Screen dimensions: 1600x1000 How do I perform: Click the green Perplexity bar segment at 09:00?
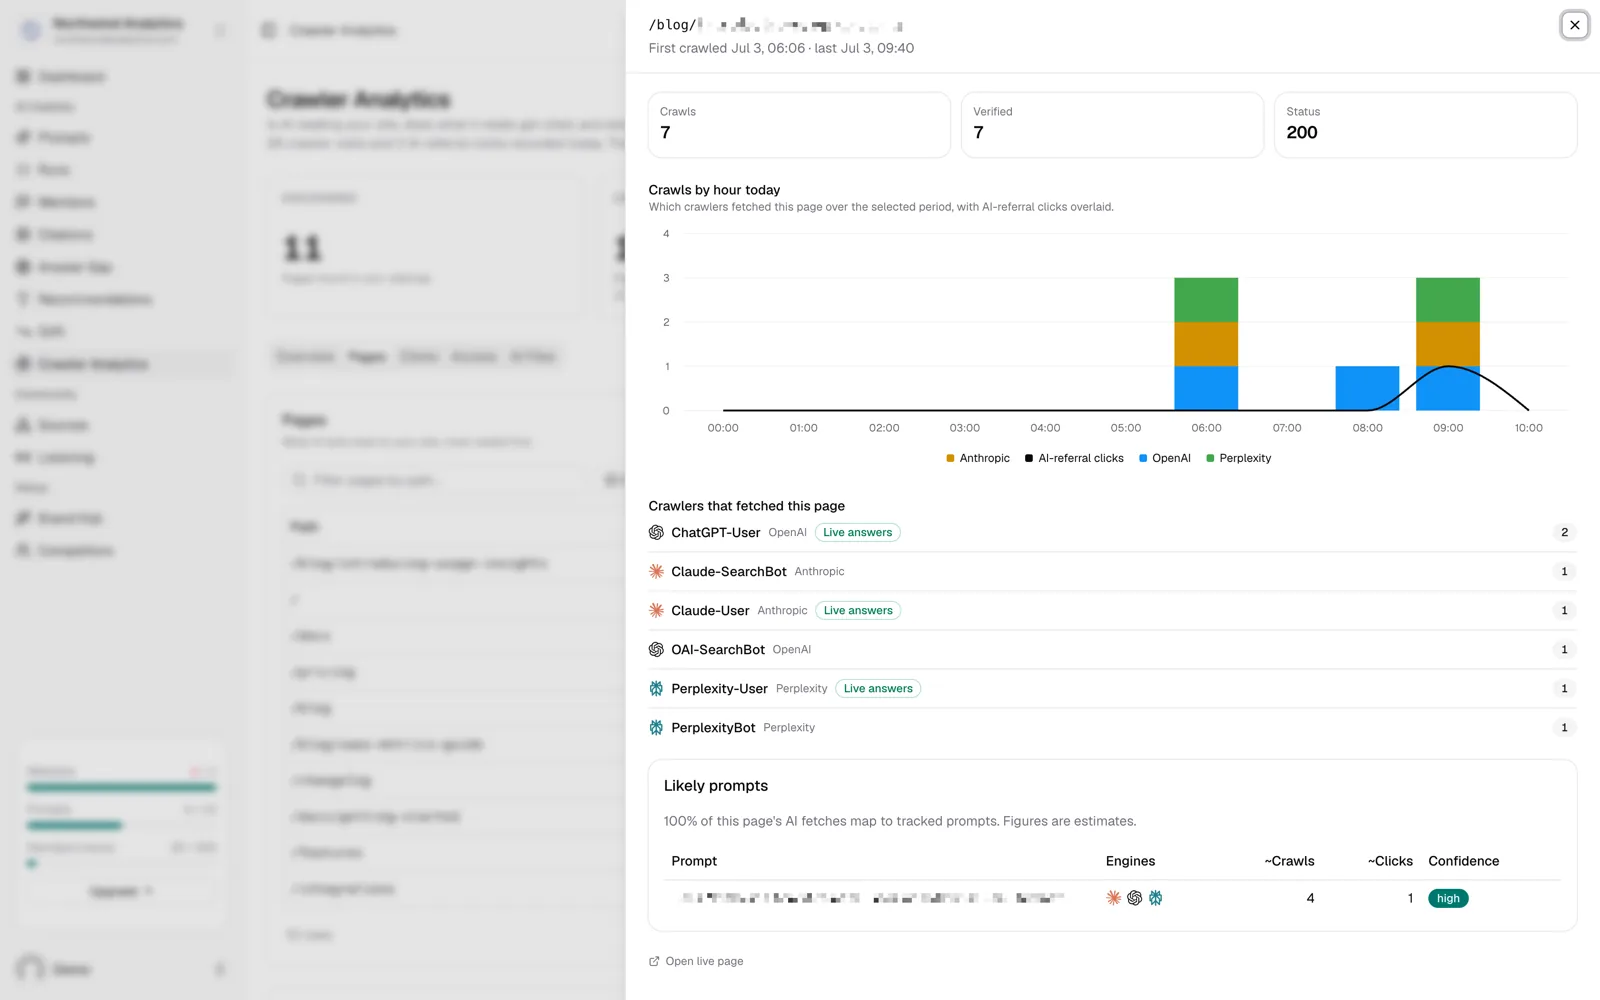click(1447, 300)
